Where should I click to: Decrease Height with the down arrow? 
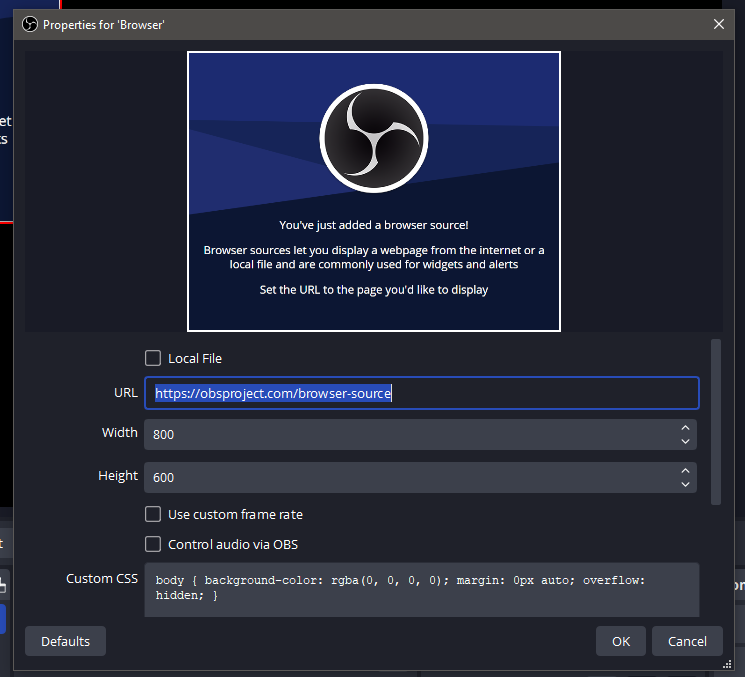click(685, 484)
